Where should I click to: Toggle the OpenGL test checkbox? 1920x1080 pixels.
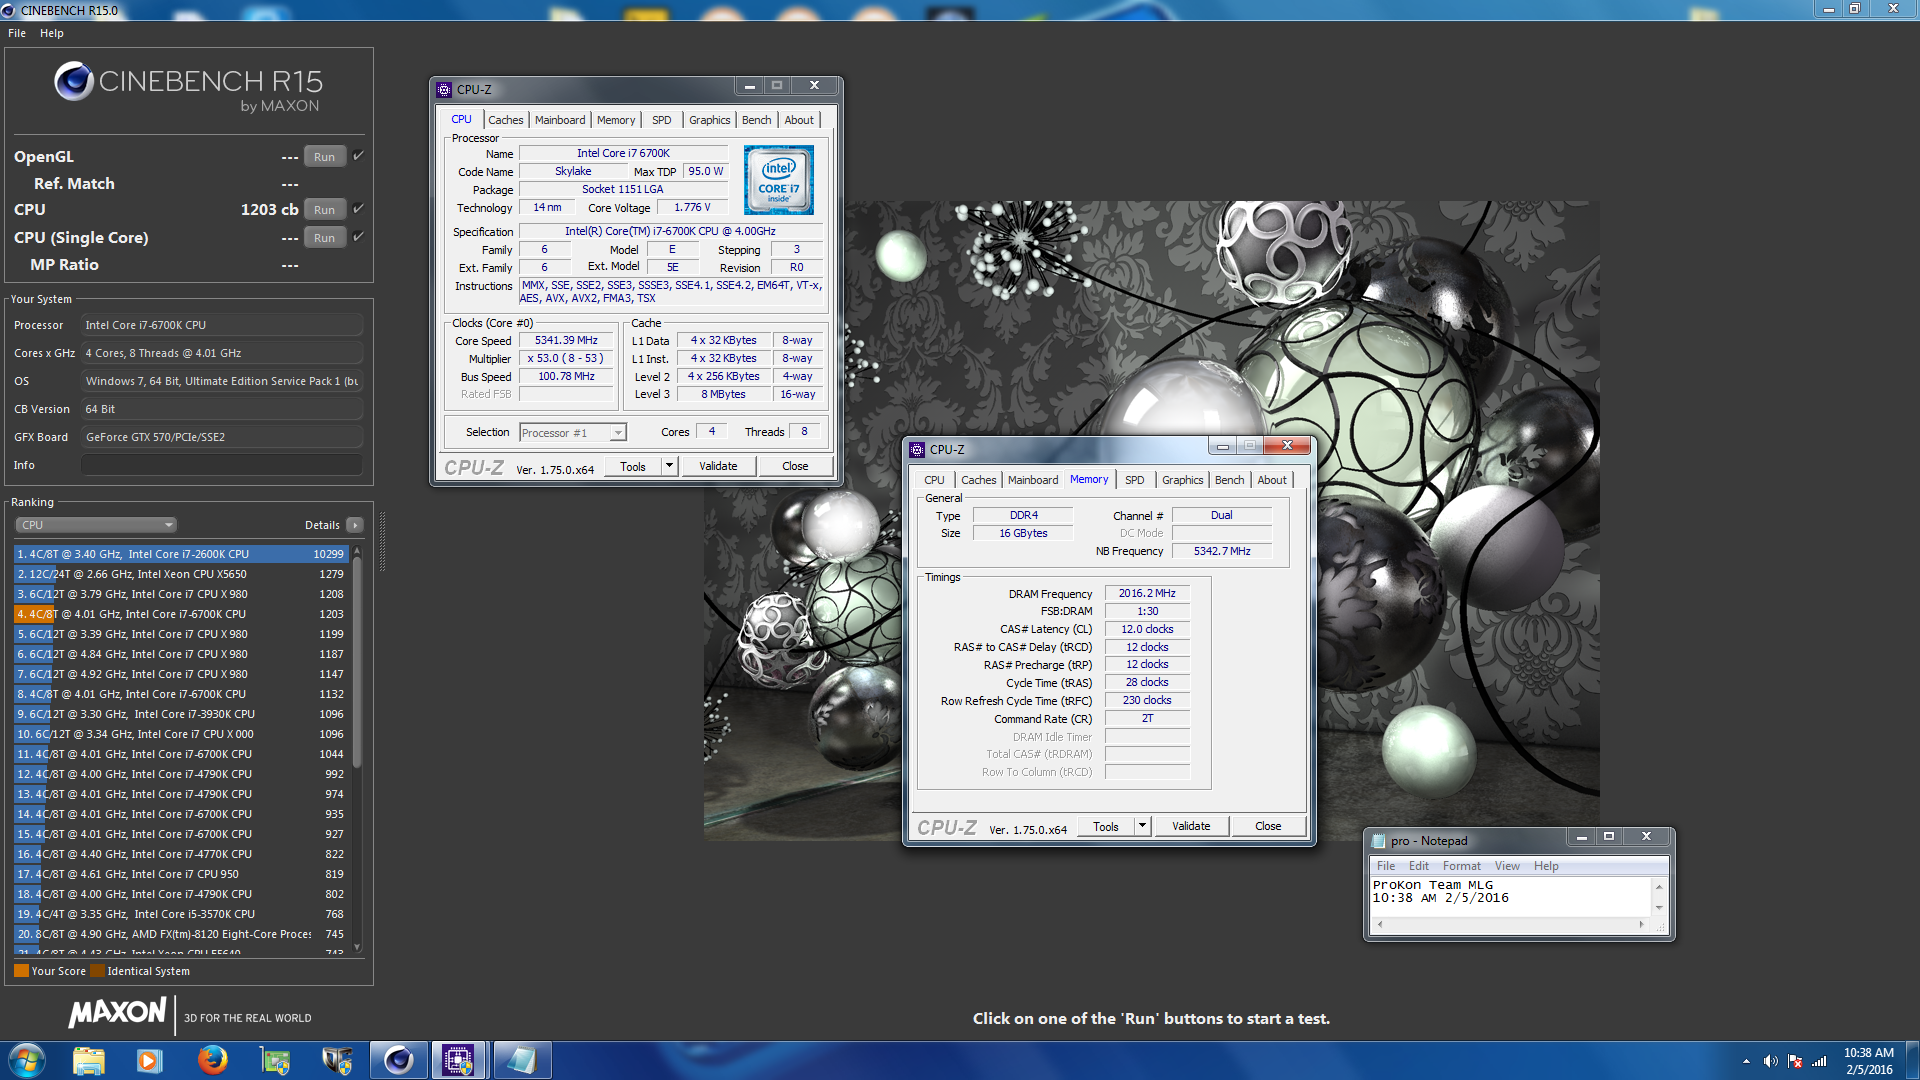pos(358,156)
